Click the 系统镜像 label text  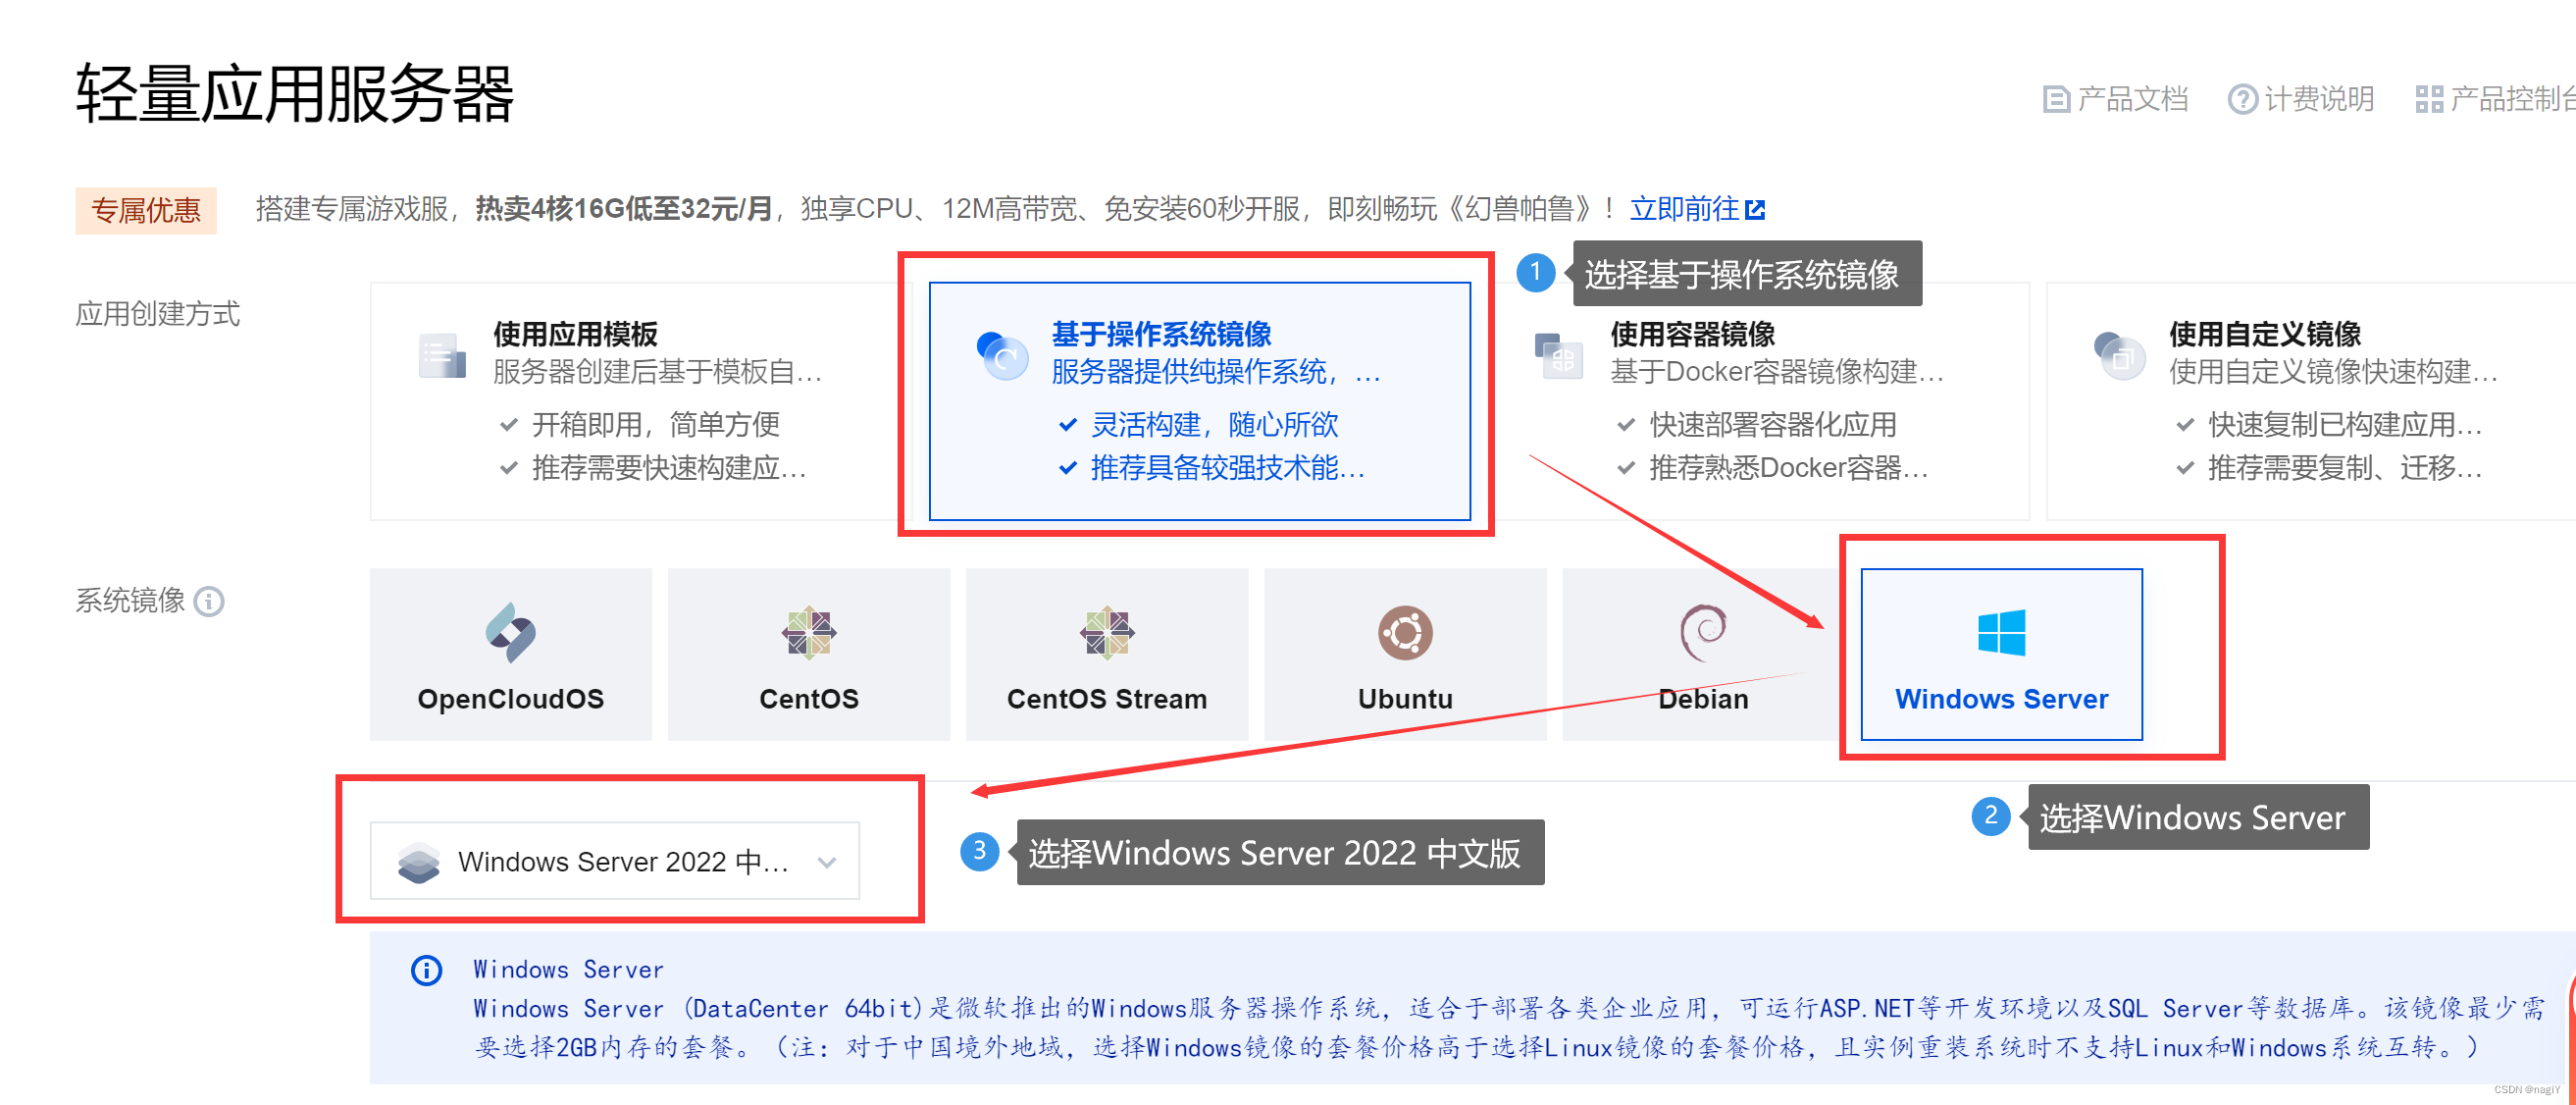[x=130, y=600]
